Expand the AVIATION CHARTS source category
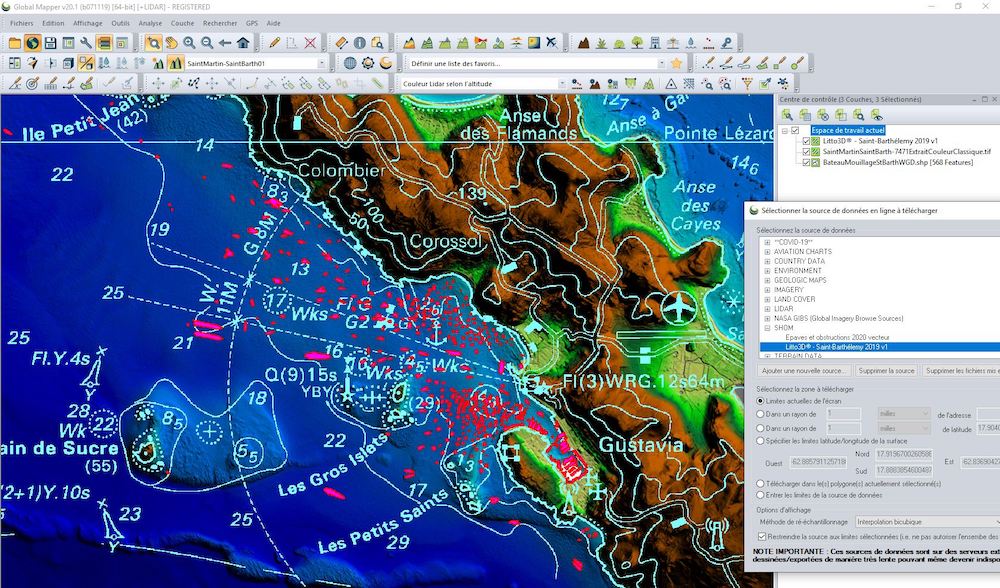The width and height of the screenshot is (1000, 588). [x=767, y=252]
